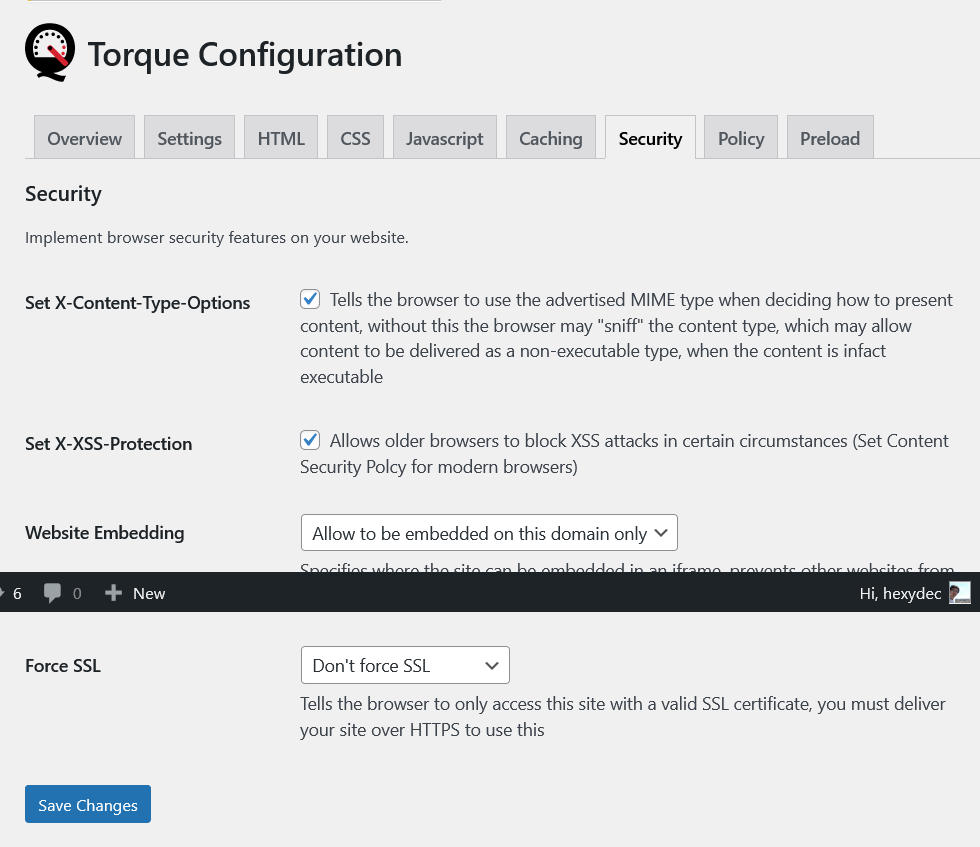980x847 pixels.
Task: Click the plus New icon in admin bar
Action: coord(113,593)
